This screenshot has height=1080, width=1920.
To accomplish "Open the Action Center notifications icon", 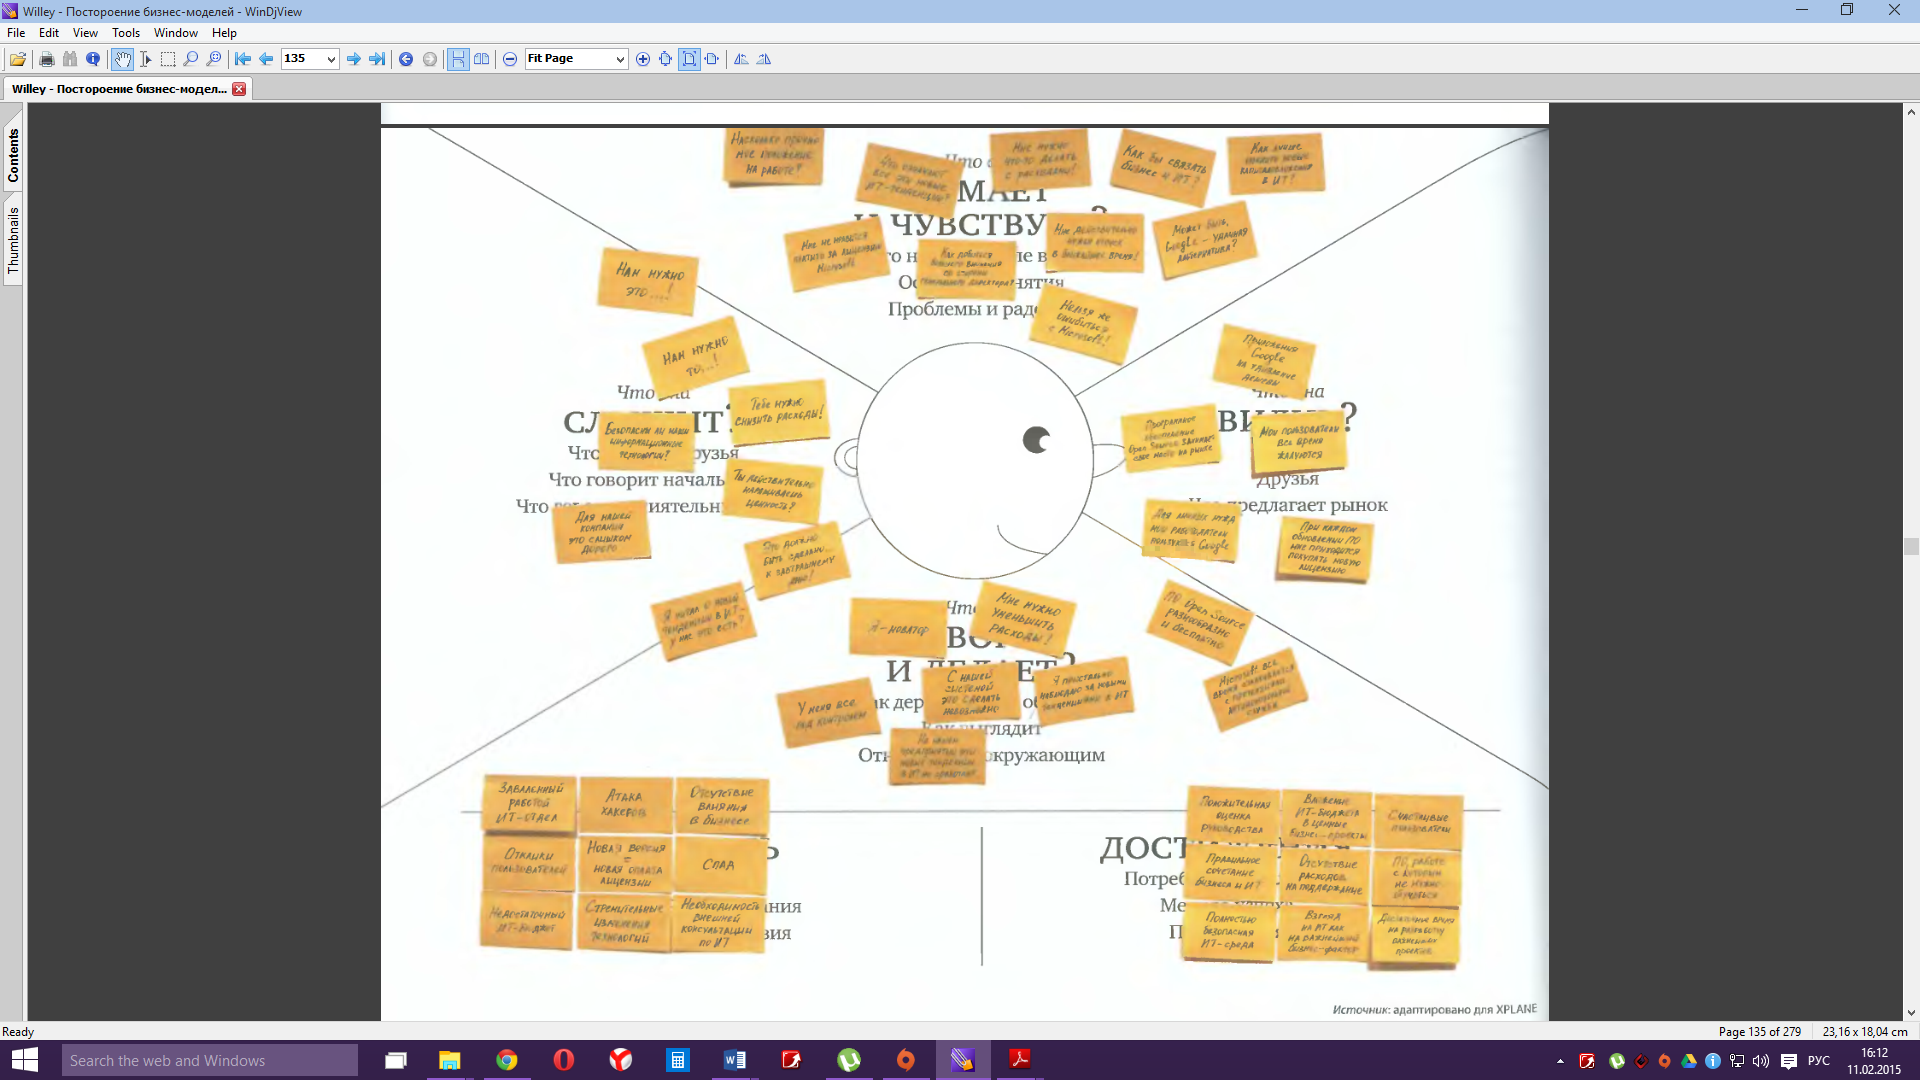I will (x=1789, y=1061).
